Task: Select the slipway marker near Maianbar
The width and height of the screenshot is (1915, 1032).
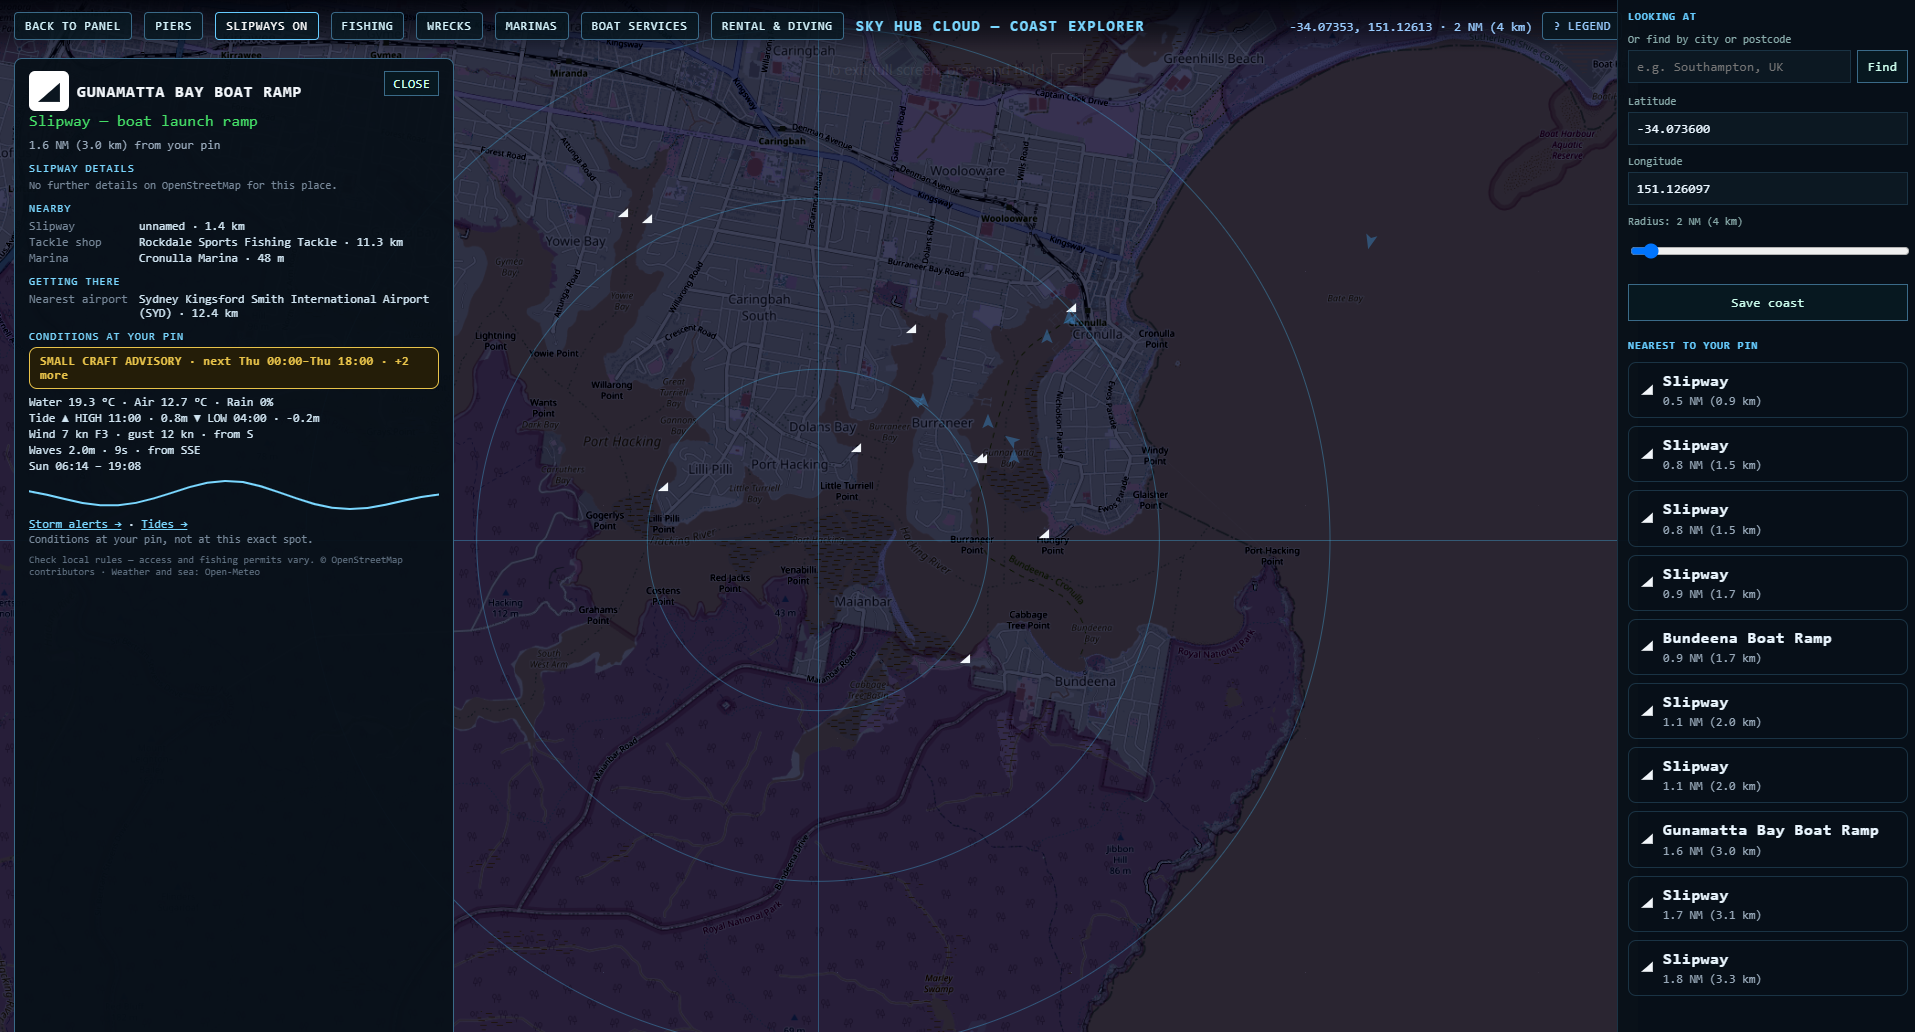Action: pyautogui.click(x=965, y=659)
